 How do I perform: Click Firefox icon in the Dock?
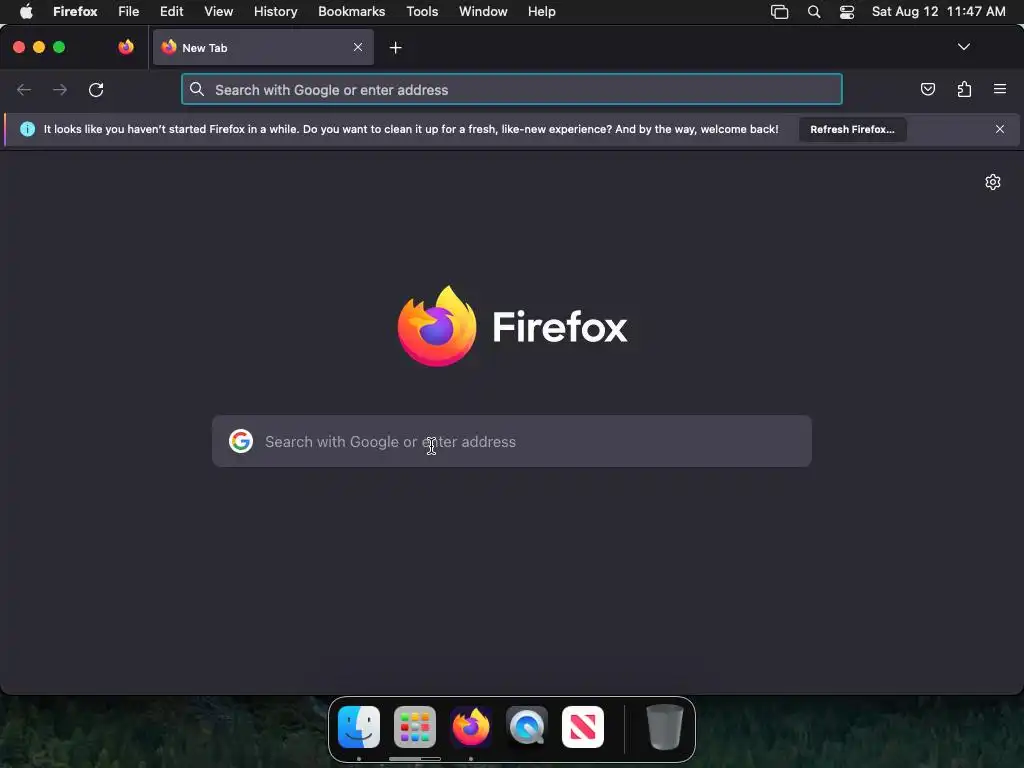(x=471, y=727)
